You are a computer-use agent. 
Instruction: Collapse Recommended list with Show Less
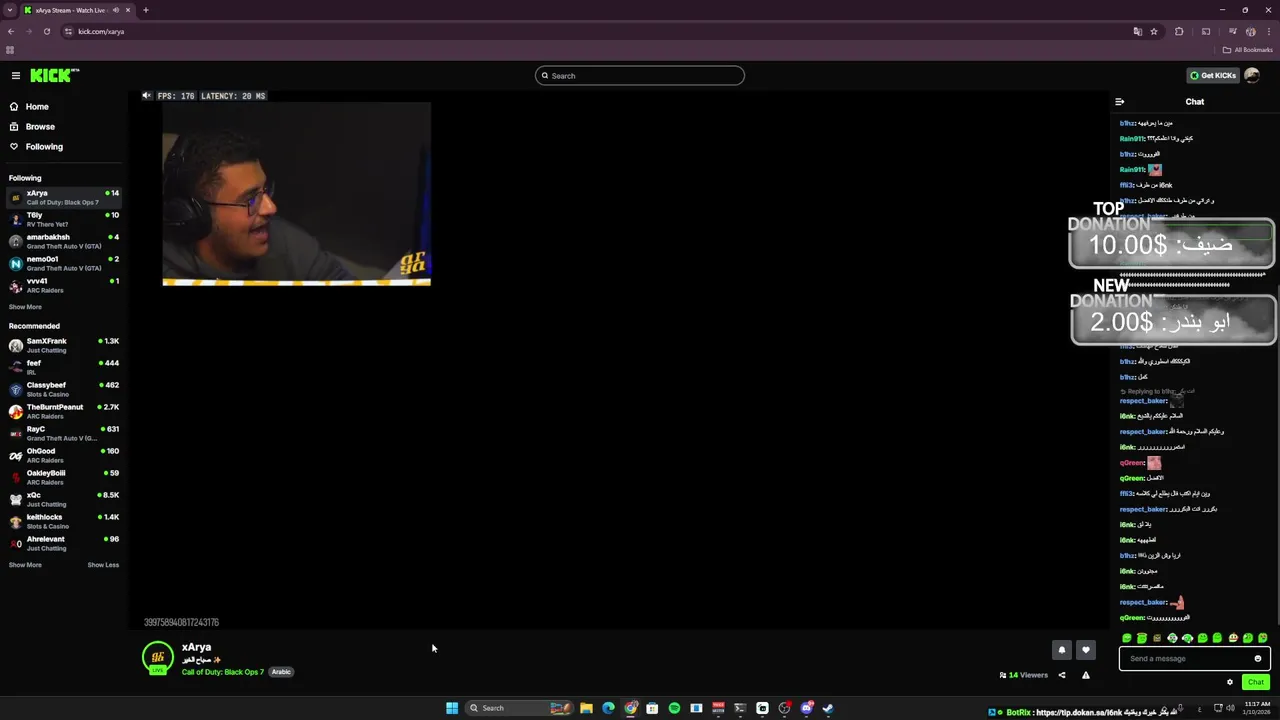pyautogui.click(x=103, y=565)
